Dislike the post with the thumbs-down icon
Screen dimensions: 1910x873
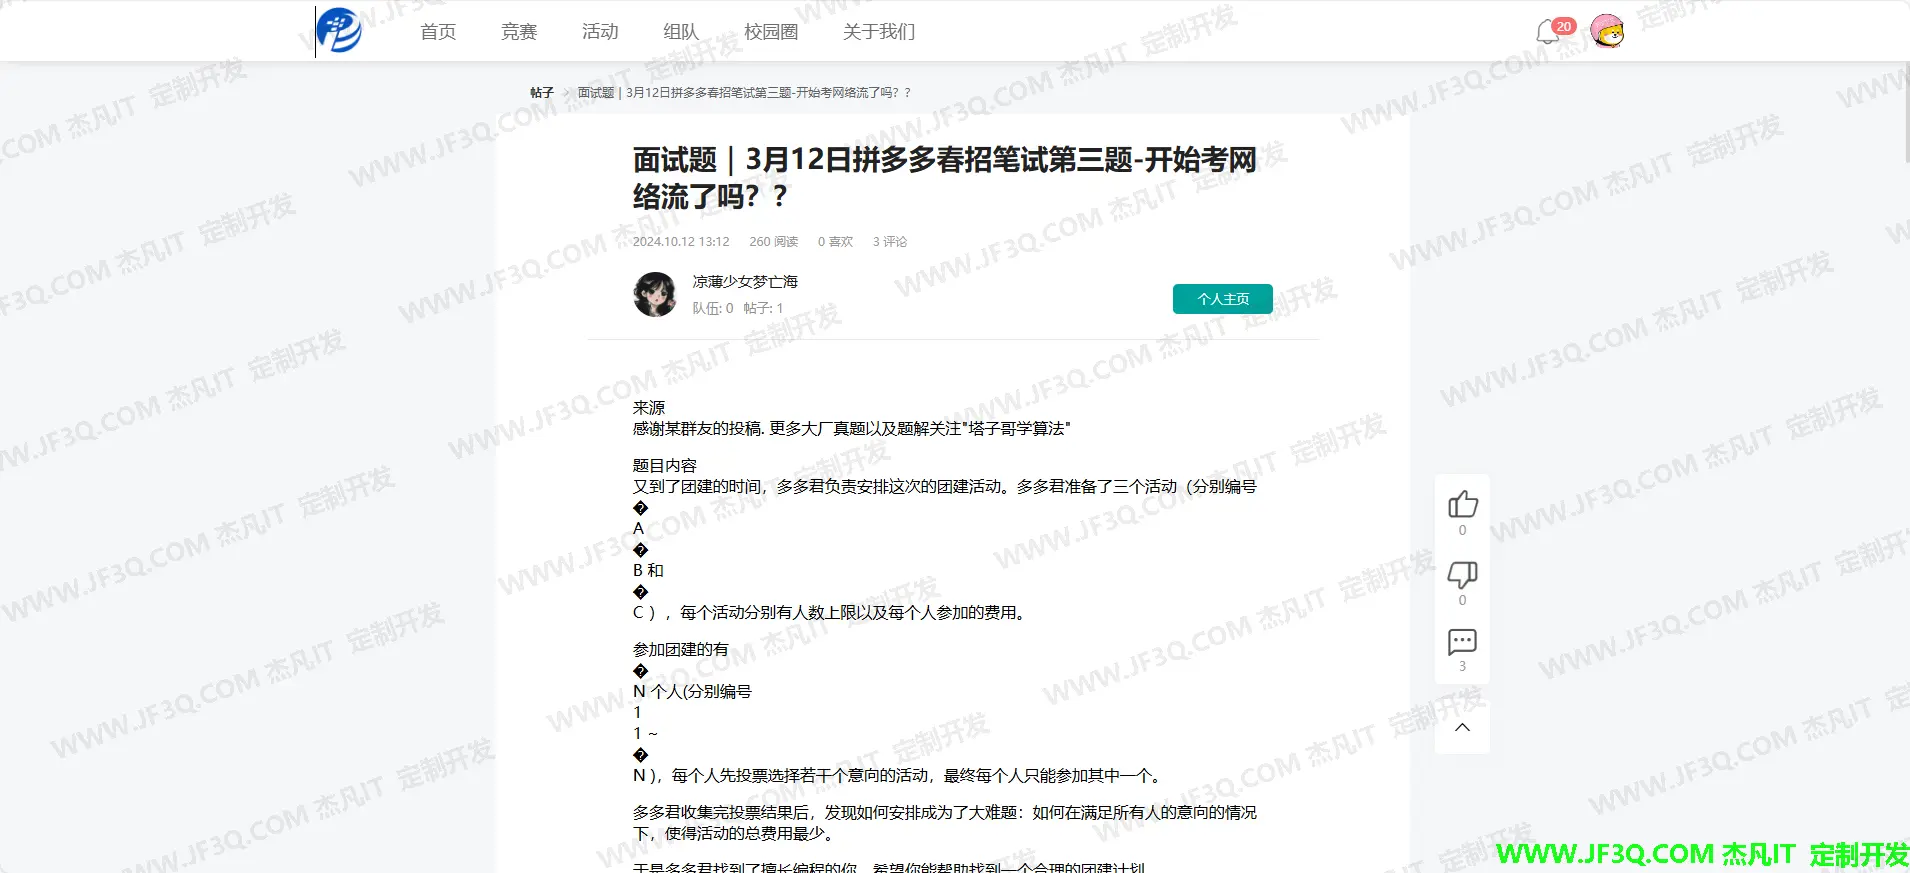coord(1462,574)
